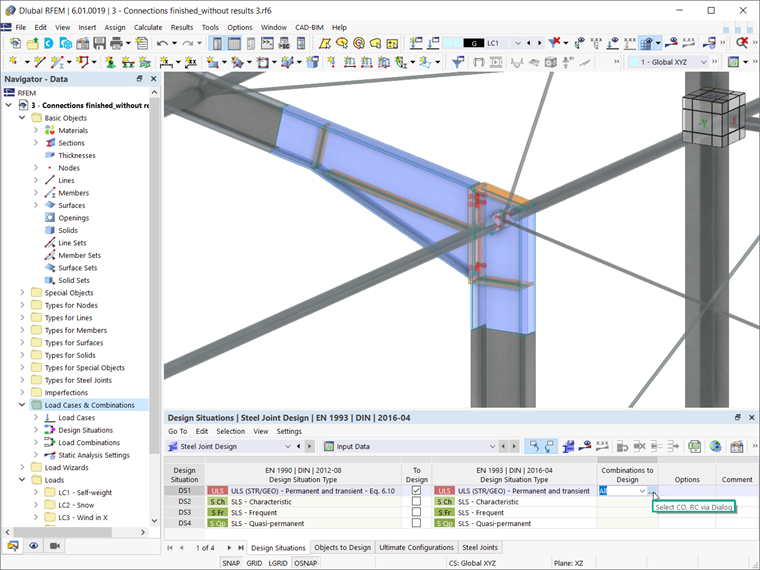Click the red X magnifier icon
The width and height of the screenshot is (760, 570).
(742, 44)
